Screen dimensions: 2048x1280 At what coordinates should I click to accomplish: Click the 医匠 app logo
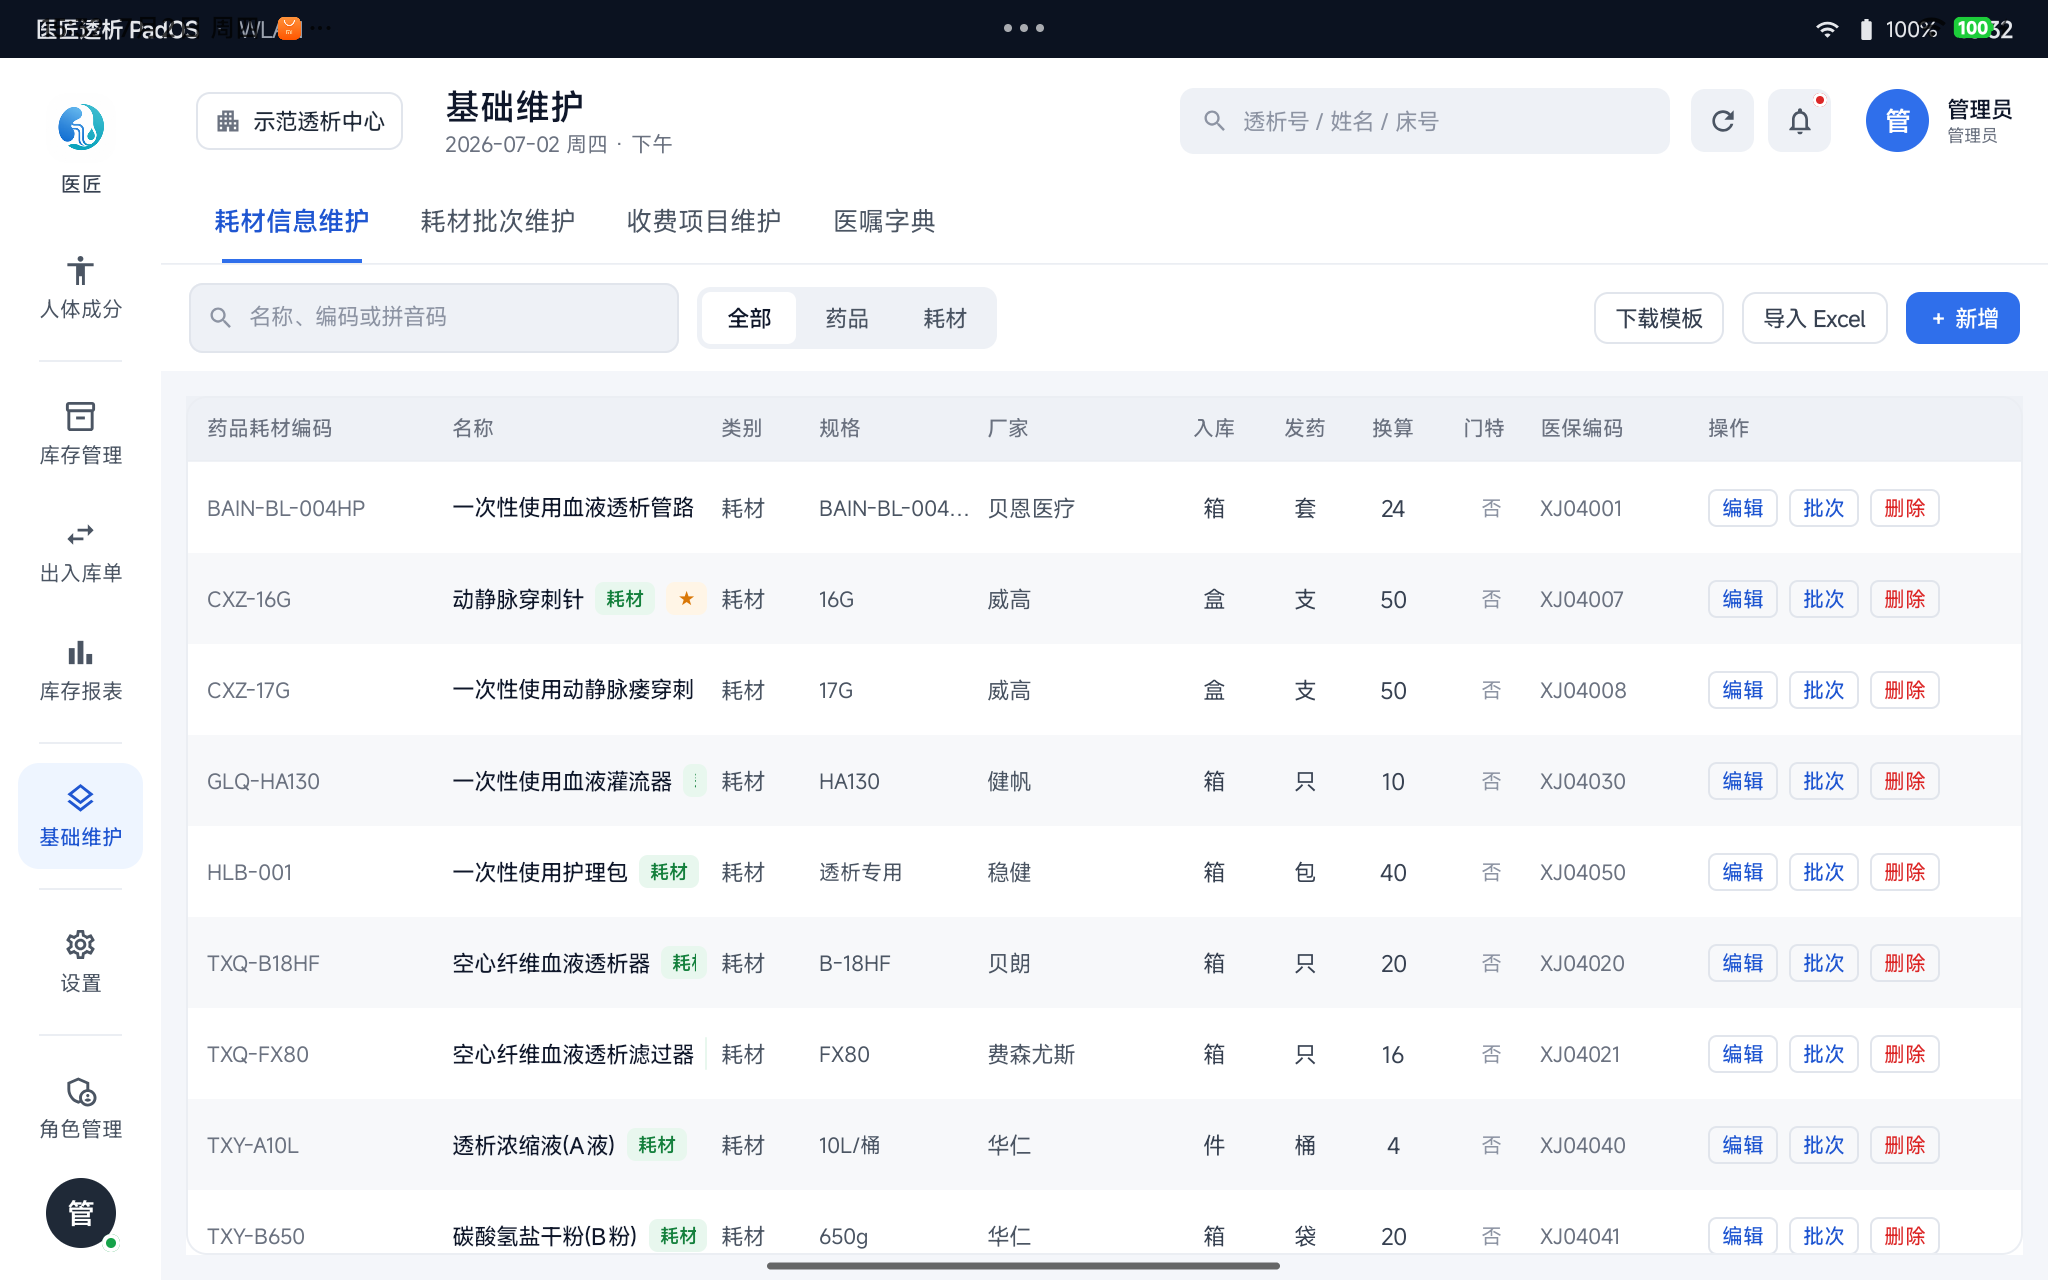tap(81, 128)
